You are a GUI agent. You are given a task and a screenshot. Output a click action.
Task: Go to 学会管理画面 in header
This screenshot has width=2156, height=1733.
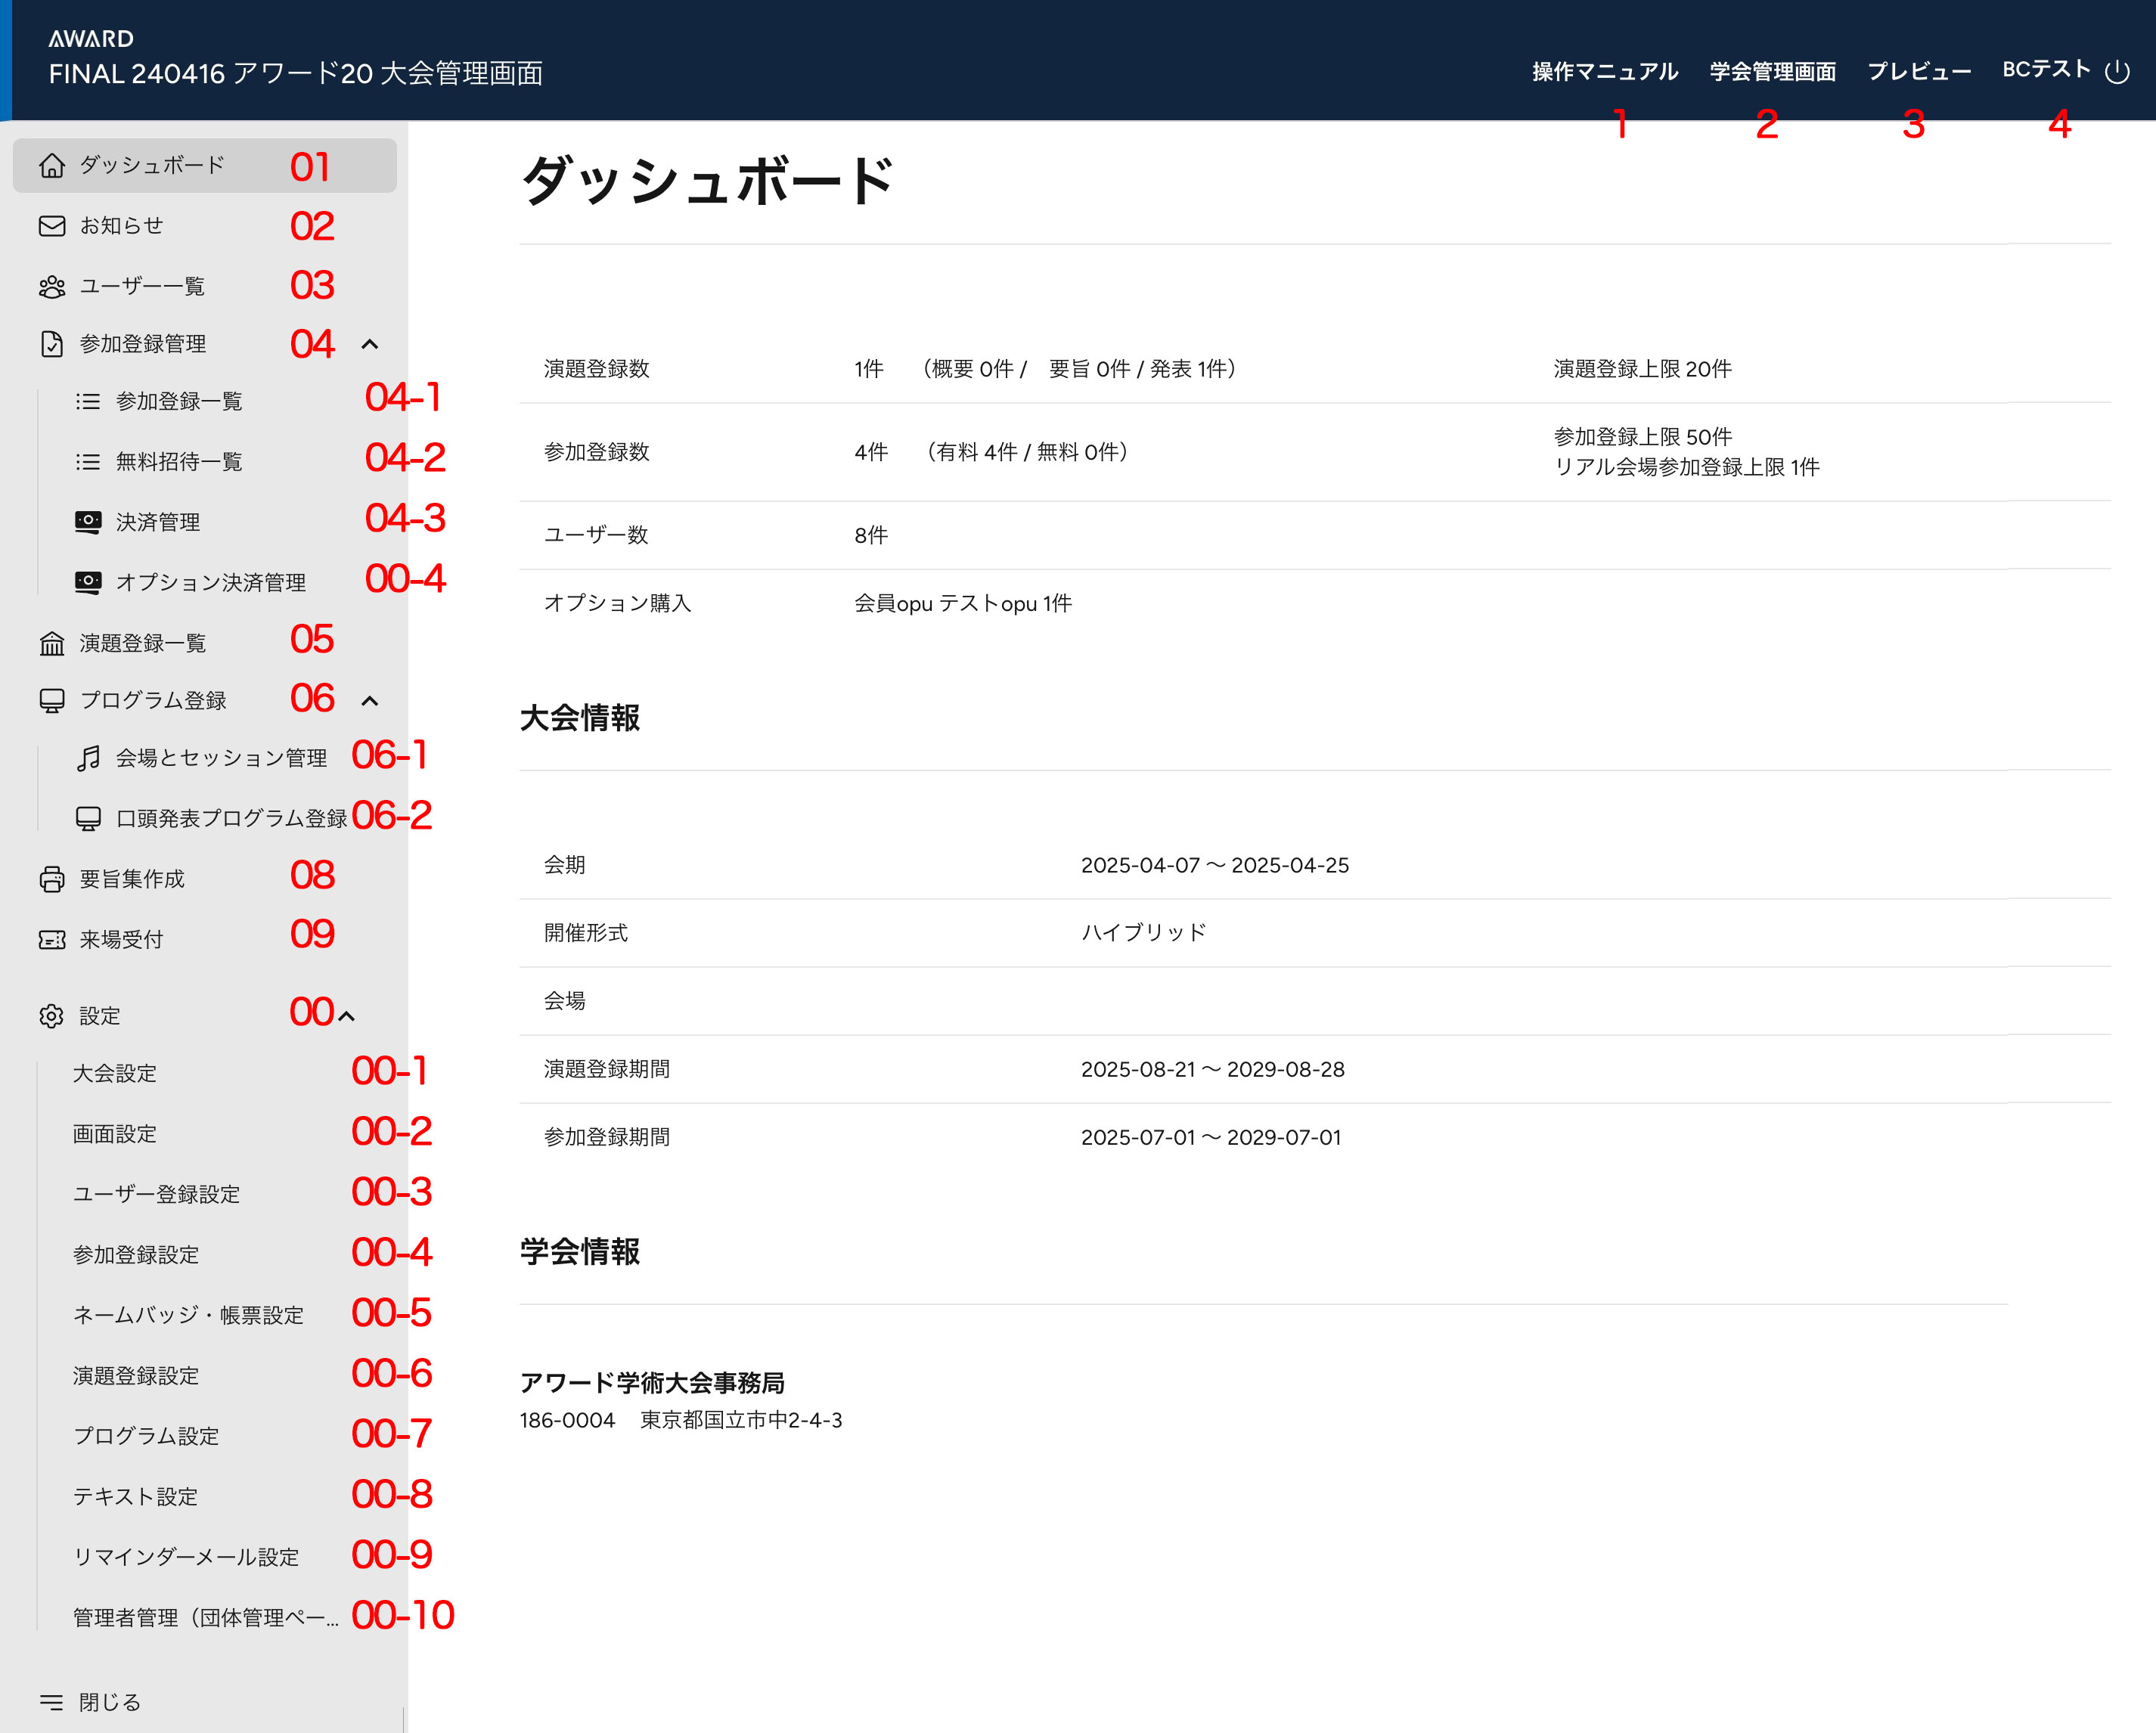tap(1772, 72)
